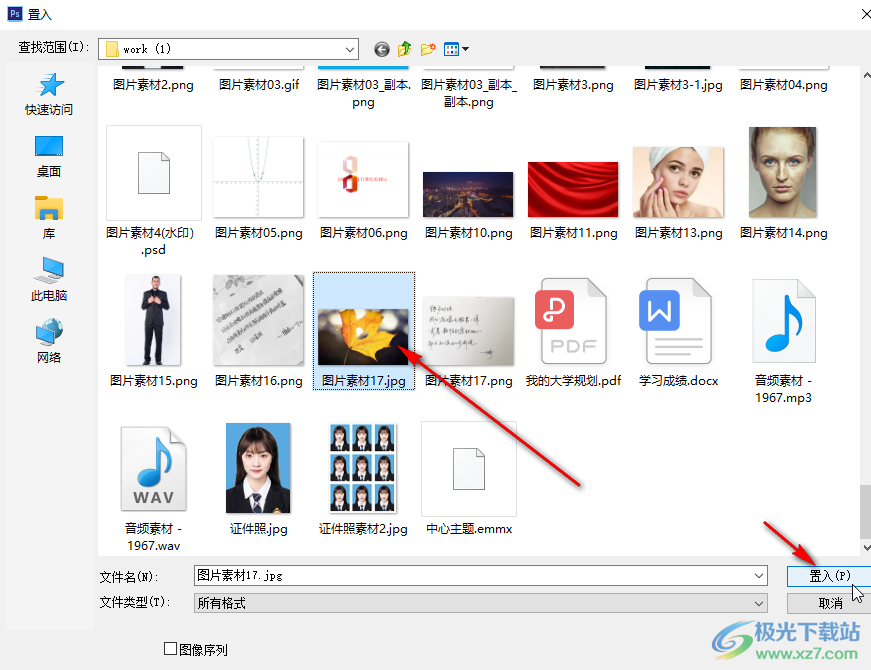Viewport: 871px width, 670px height.
Task: Open the Libraries (库) location
Action: (49, 218)
